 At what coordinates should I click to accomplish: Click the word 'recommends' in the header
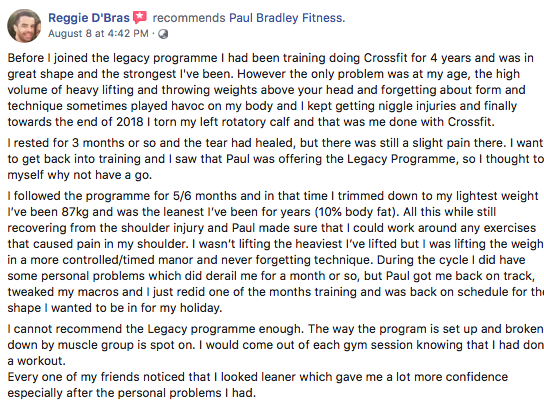[189, 18]
